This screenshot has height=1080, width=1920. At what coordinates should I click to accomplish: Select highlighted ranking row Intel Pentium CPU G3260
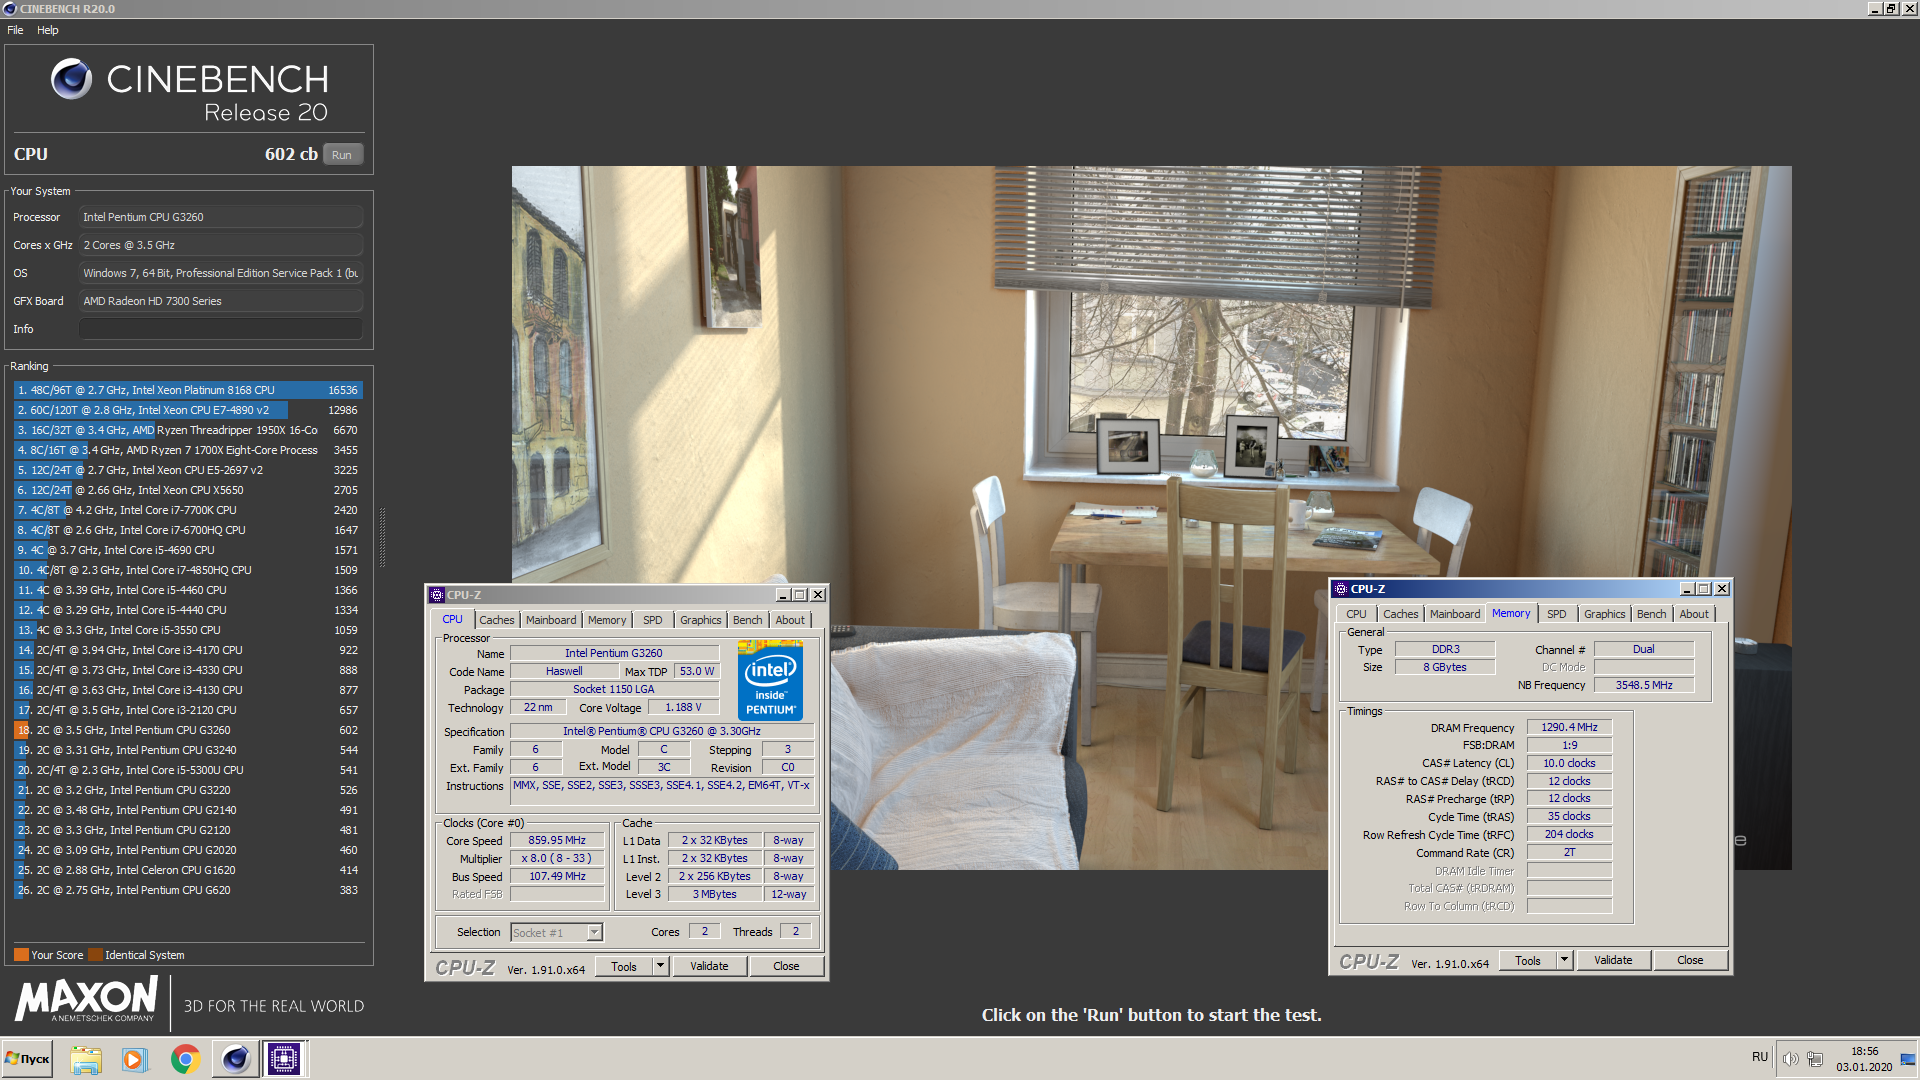tap(188, 730)
